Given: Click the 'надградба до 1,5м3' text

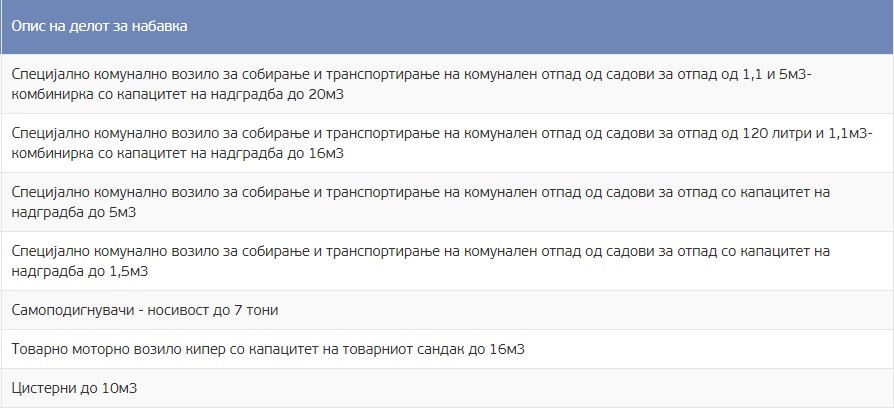Looking at the screenshot, I should [79, 270].
